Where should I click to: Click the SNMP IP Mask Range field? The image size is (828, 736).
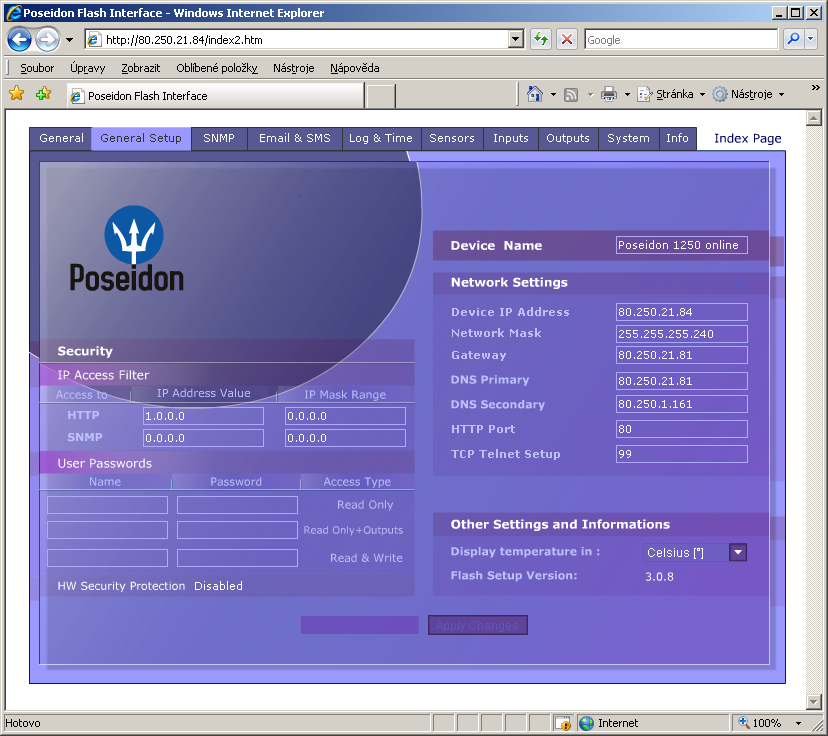coord(345,438)
